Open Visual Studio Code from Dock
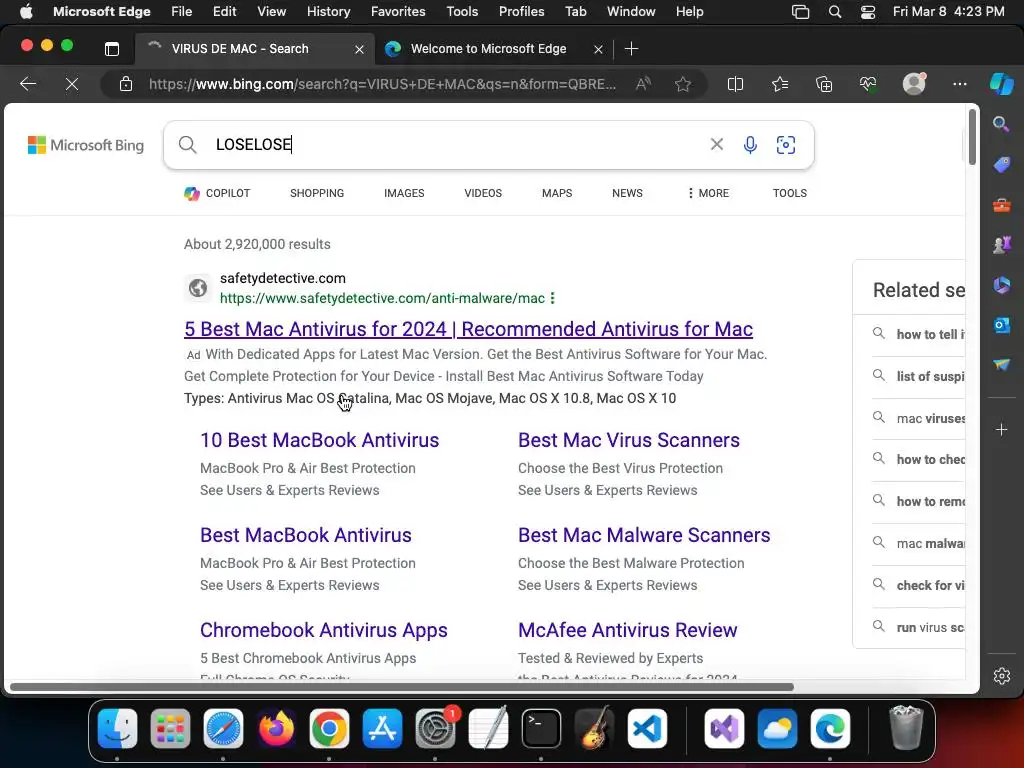This screenshot has width=1024, height=768. [647, 728]
